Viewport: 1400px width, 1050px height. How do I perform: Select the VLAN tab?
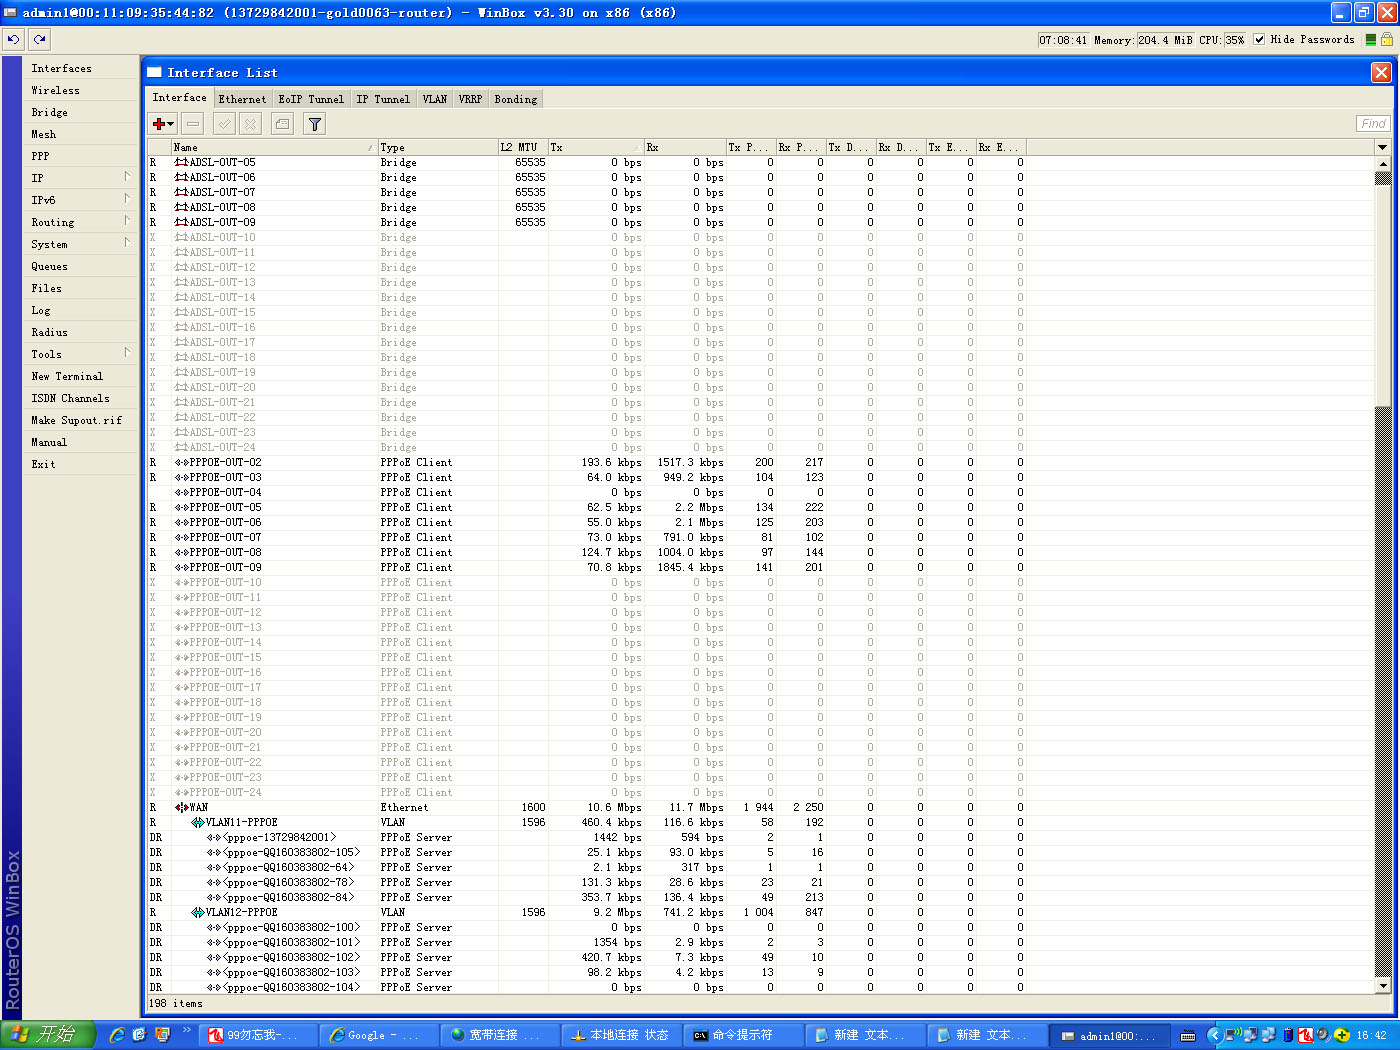(x=435, y=99)
